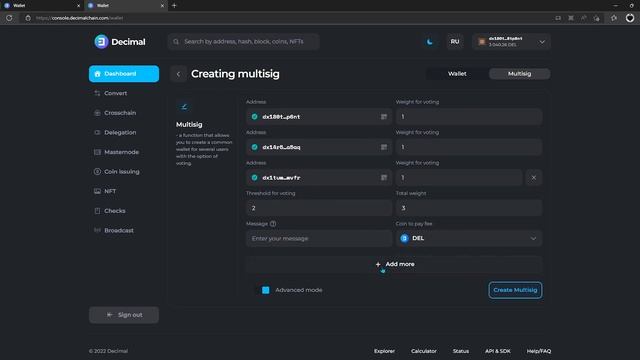Click the message help question icon
The width and height of the screenshot is (640, 360).
pos(273,224)
